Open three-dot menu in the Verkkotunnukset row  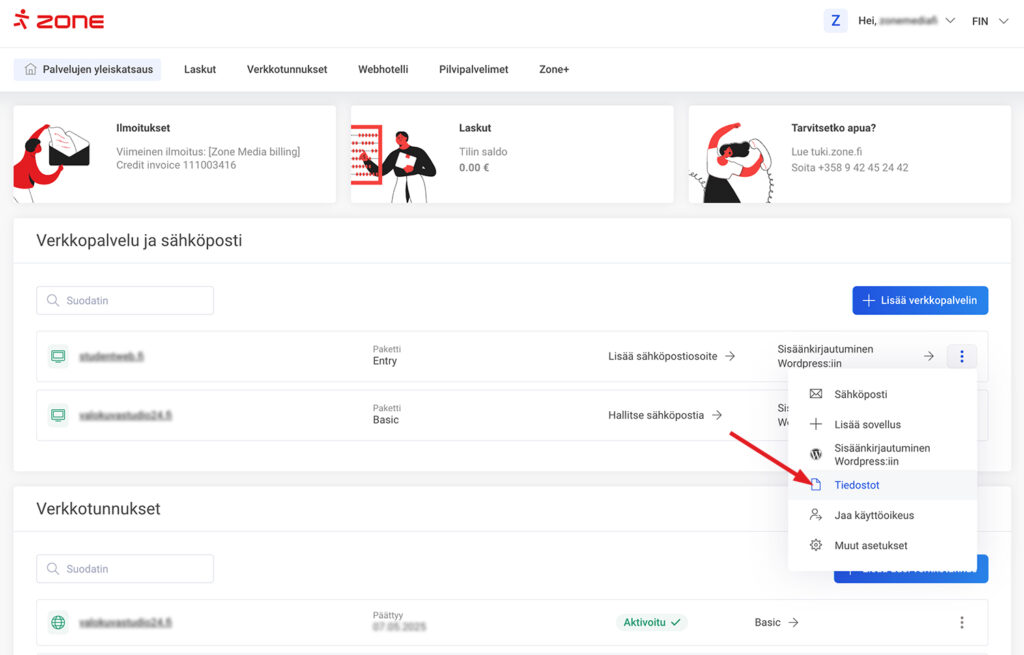tap(961, 622)
